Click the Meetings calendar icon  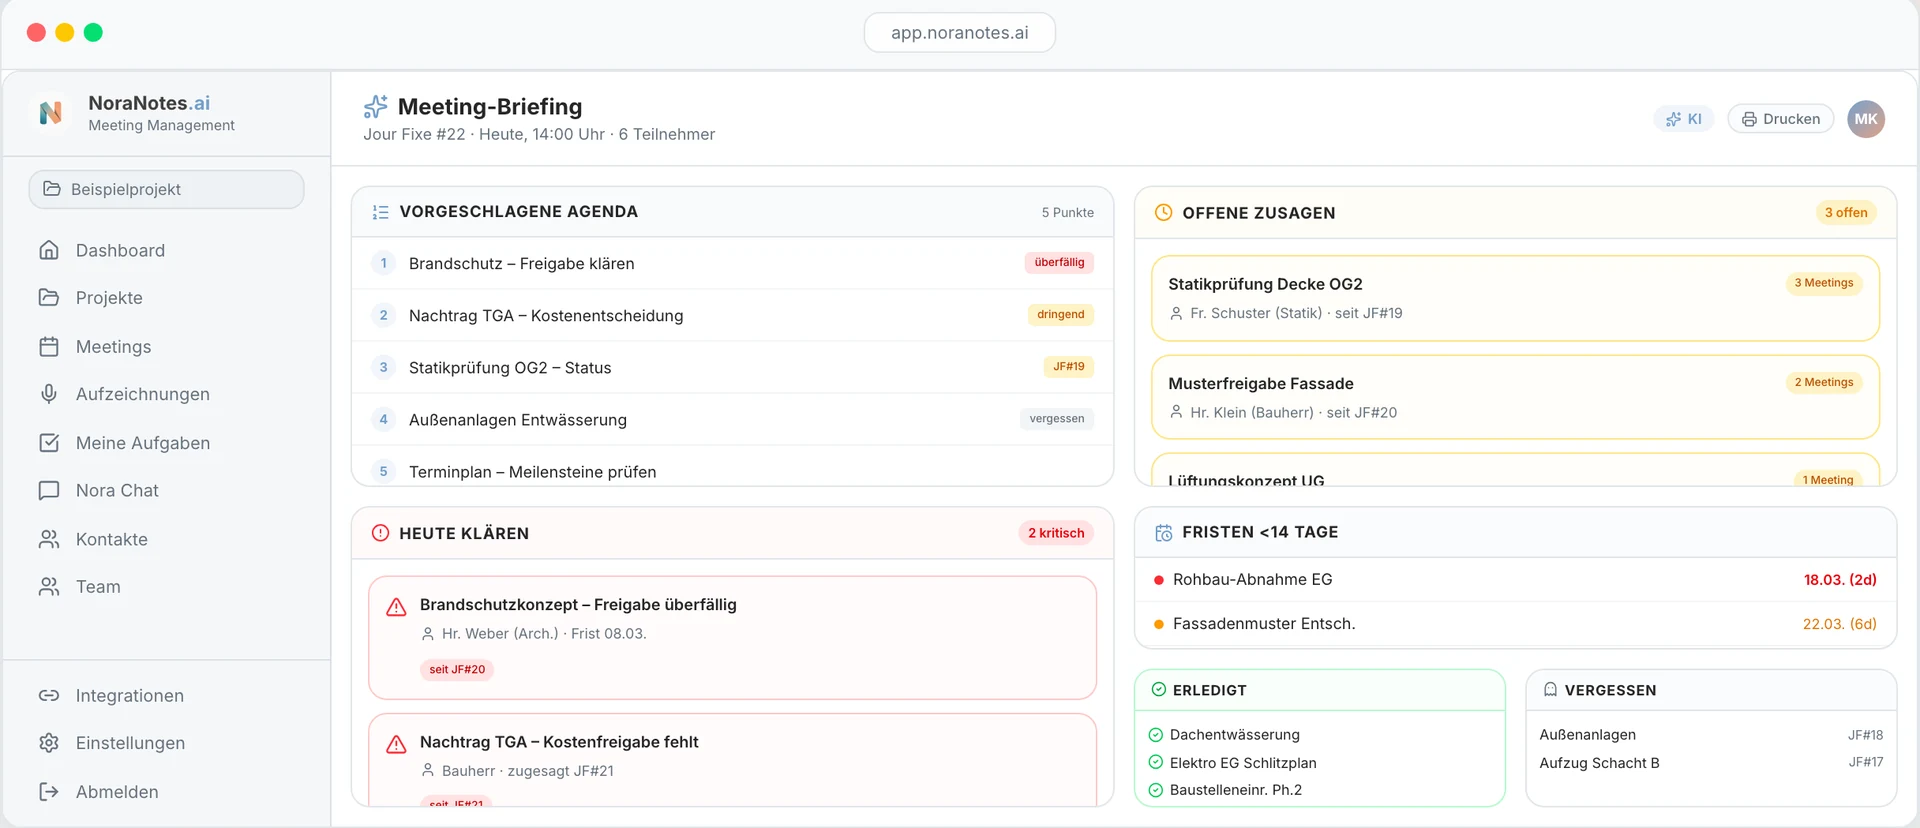point(49,346)
